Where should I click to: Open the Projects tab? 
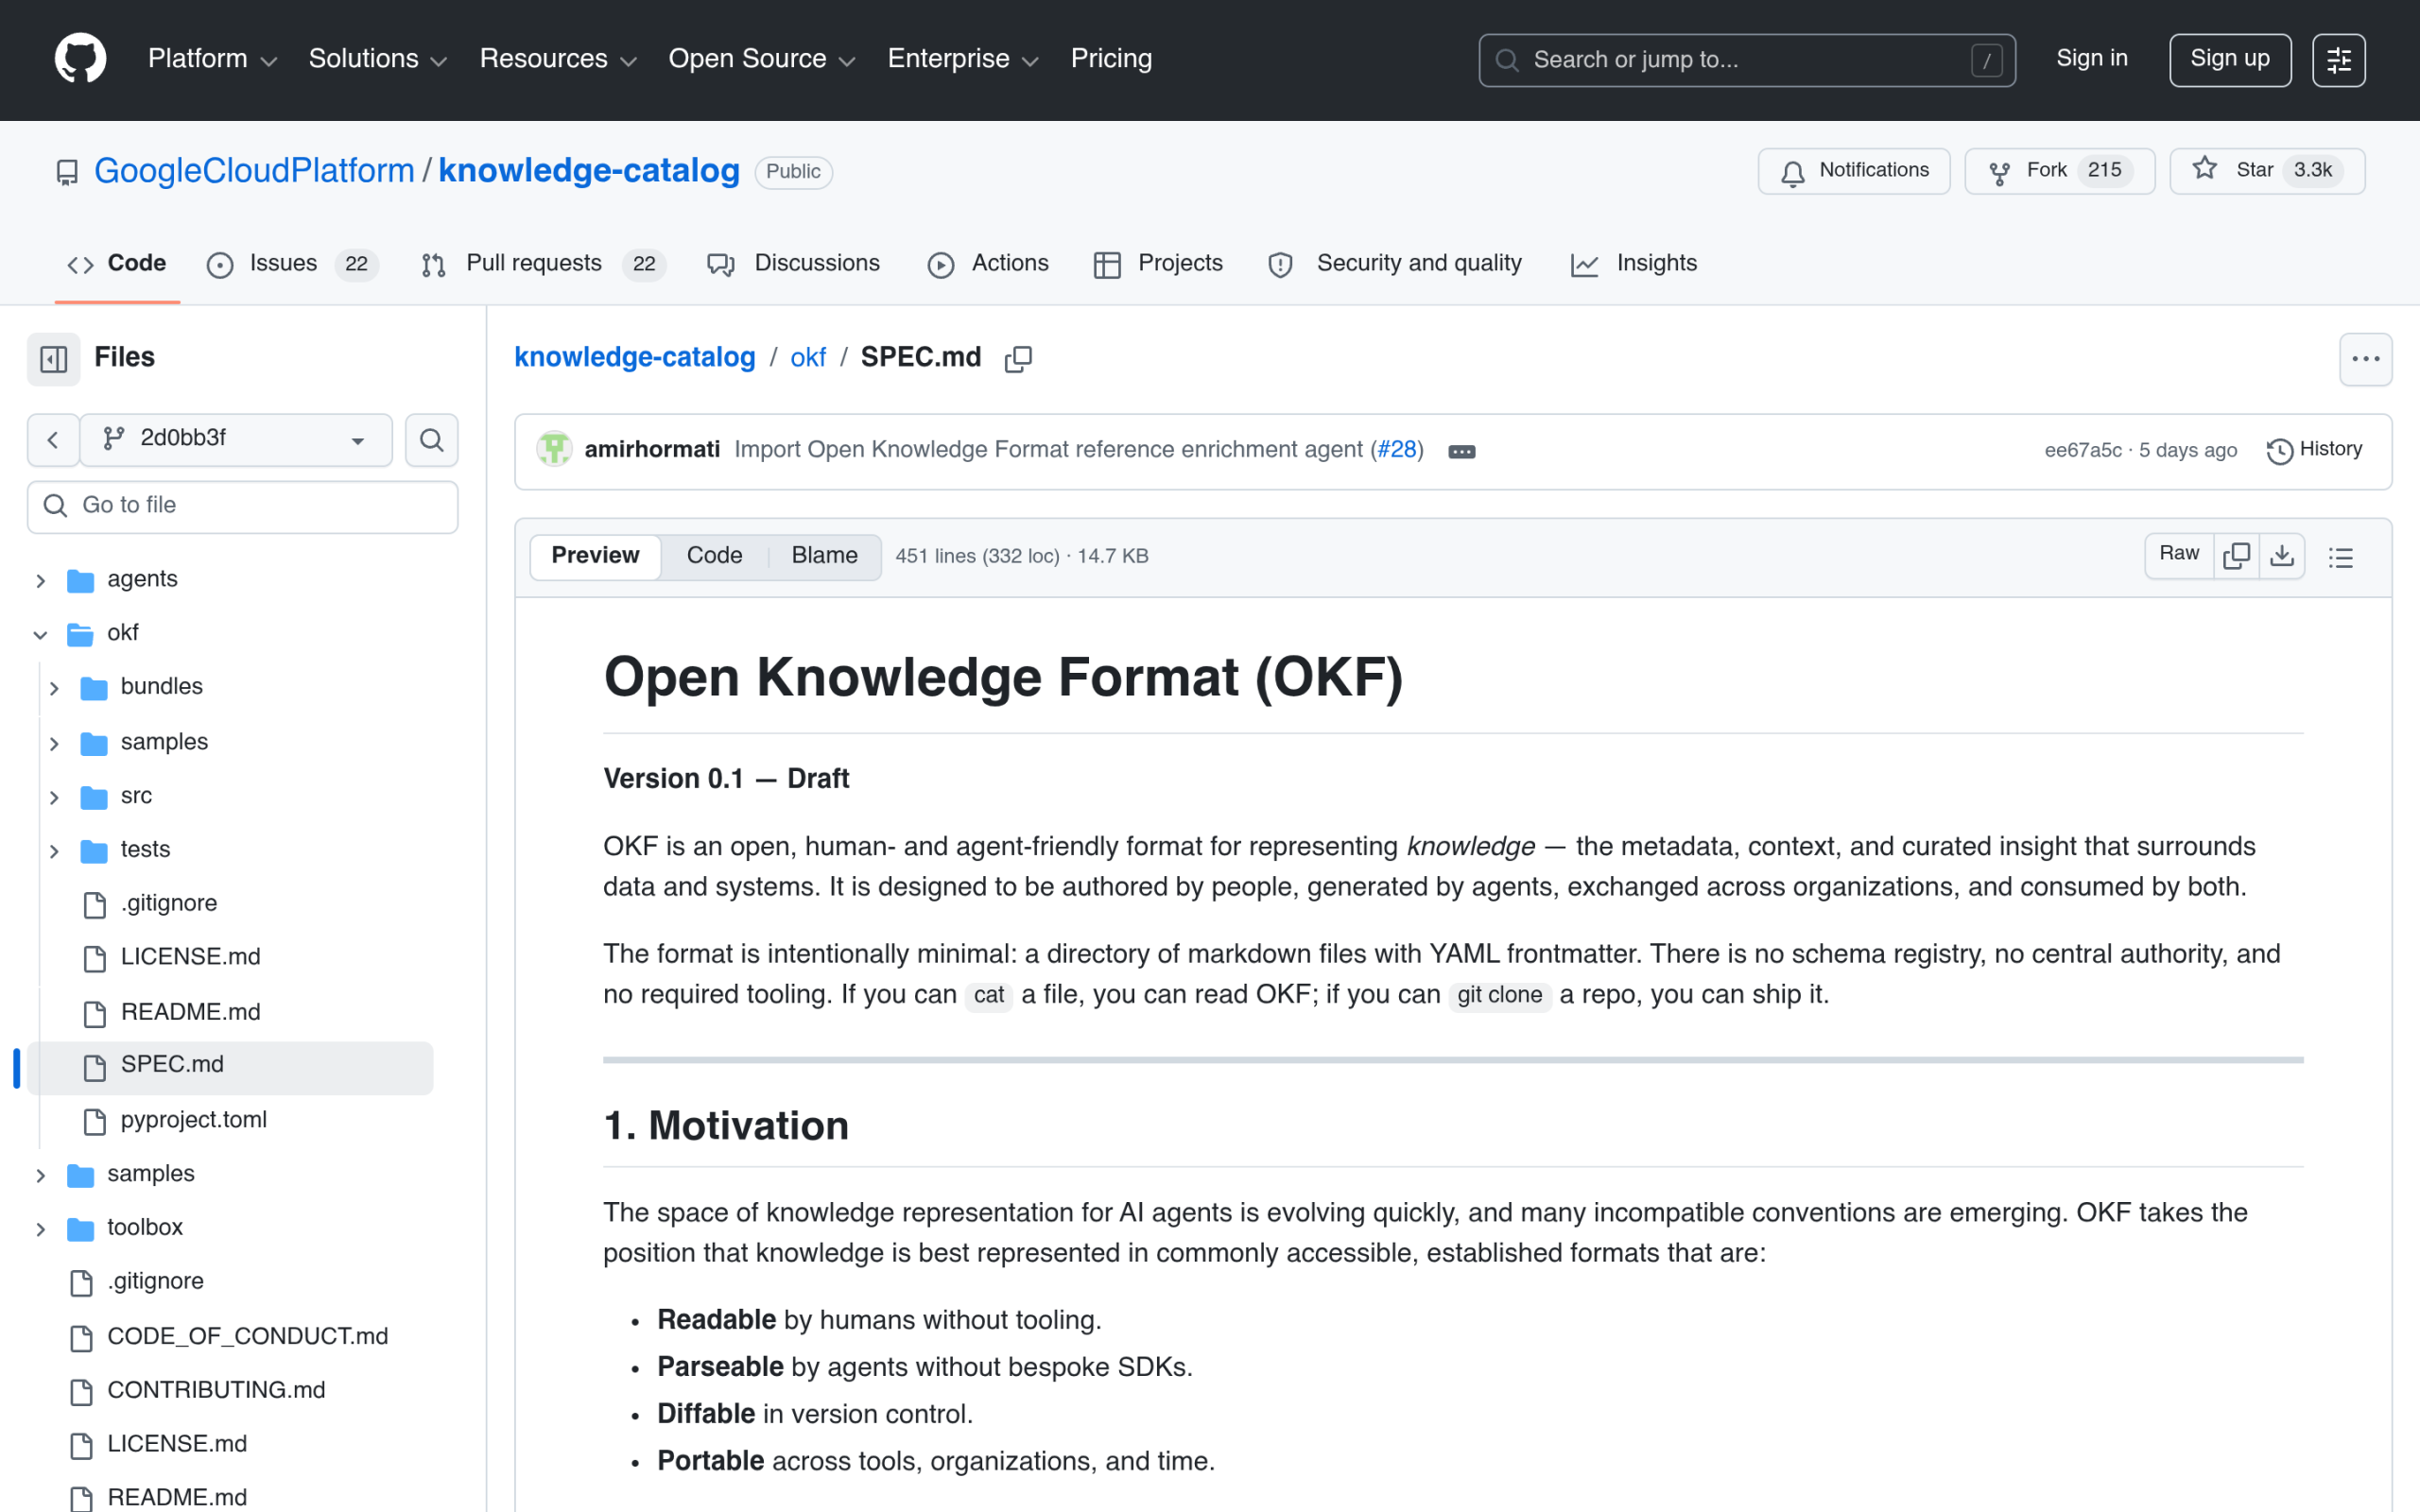[x=1158, y=264]
